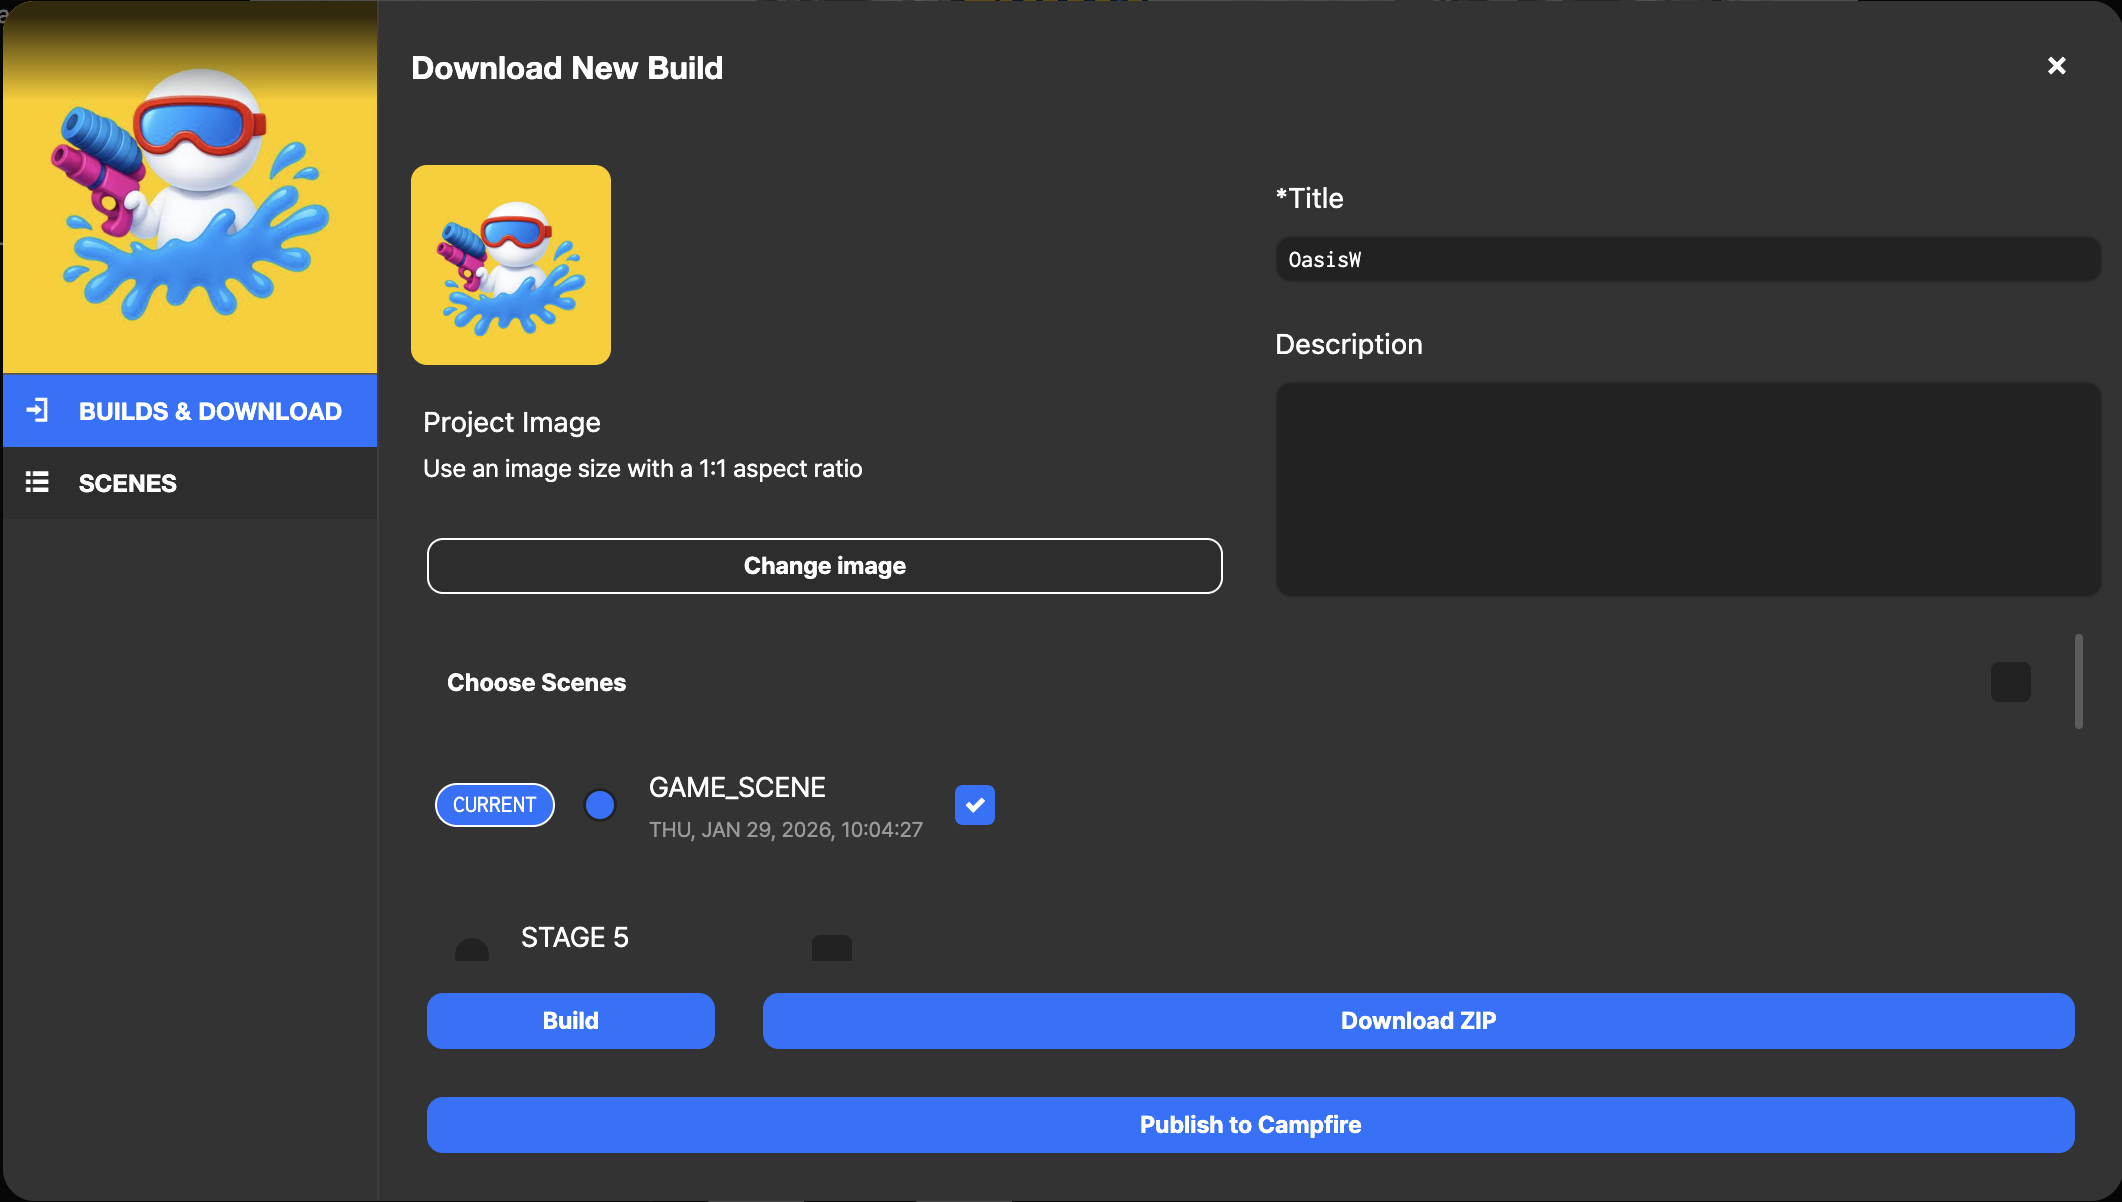
Task: Publish the build to Campfire
Action: coord(1250,1124)
